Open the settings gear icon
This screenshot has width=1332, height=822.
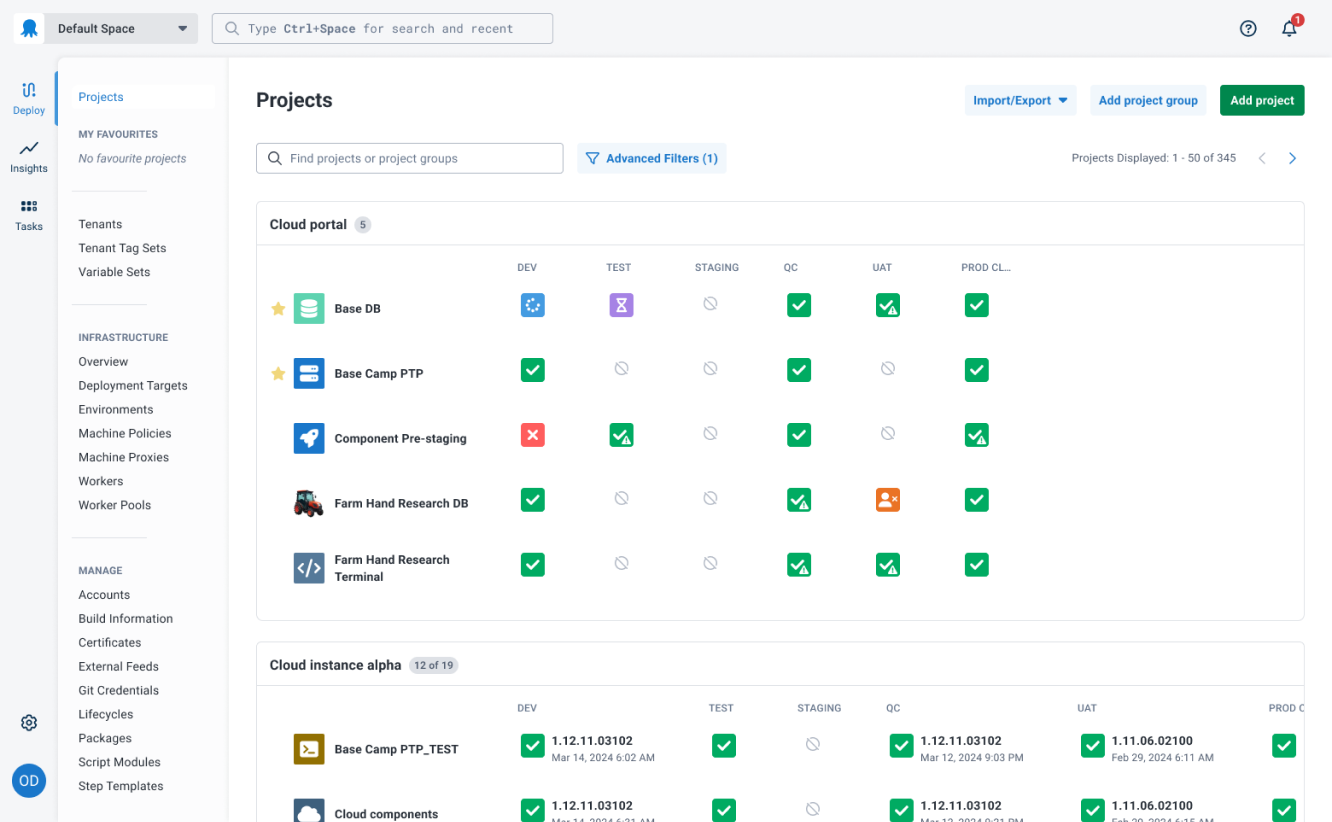(x=29, y=722)
